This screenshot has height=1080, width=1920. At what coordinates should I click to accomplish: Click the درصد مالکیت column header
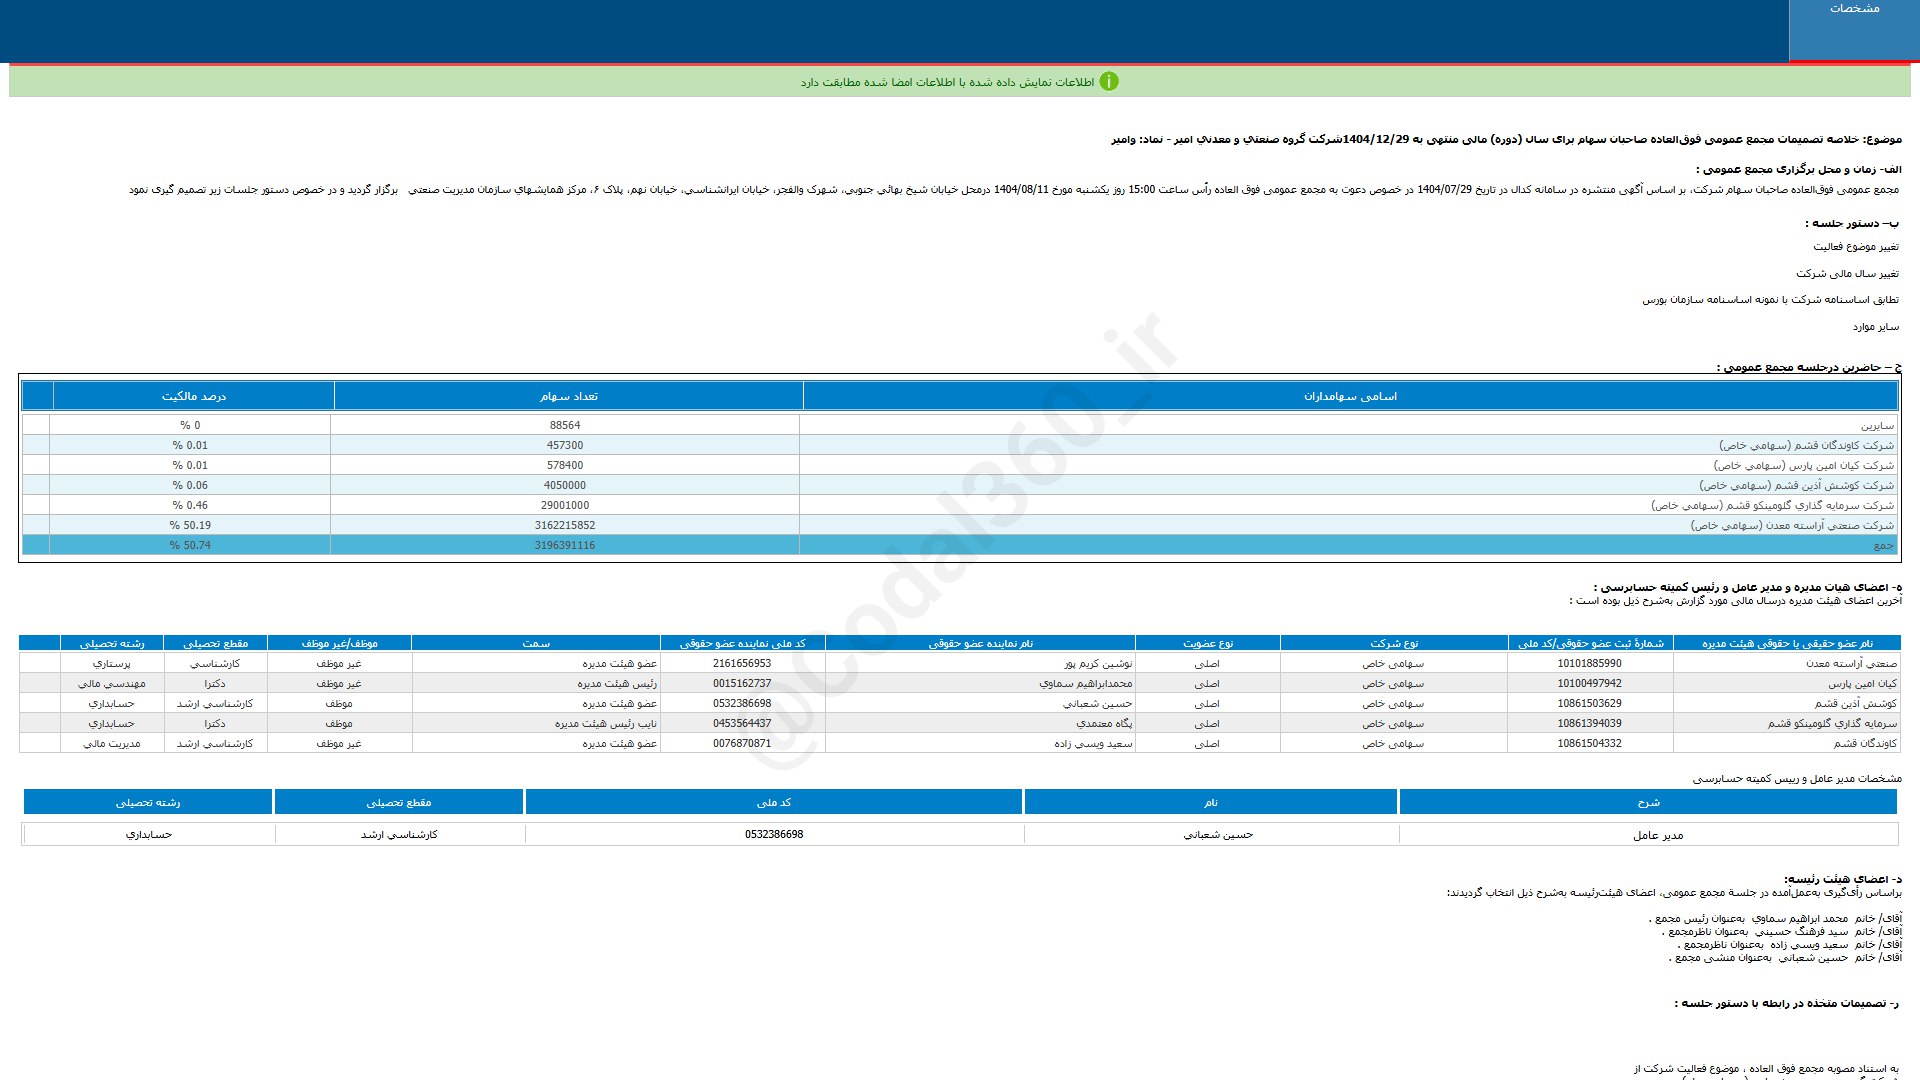tap(193, 397)
